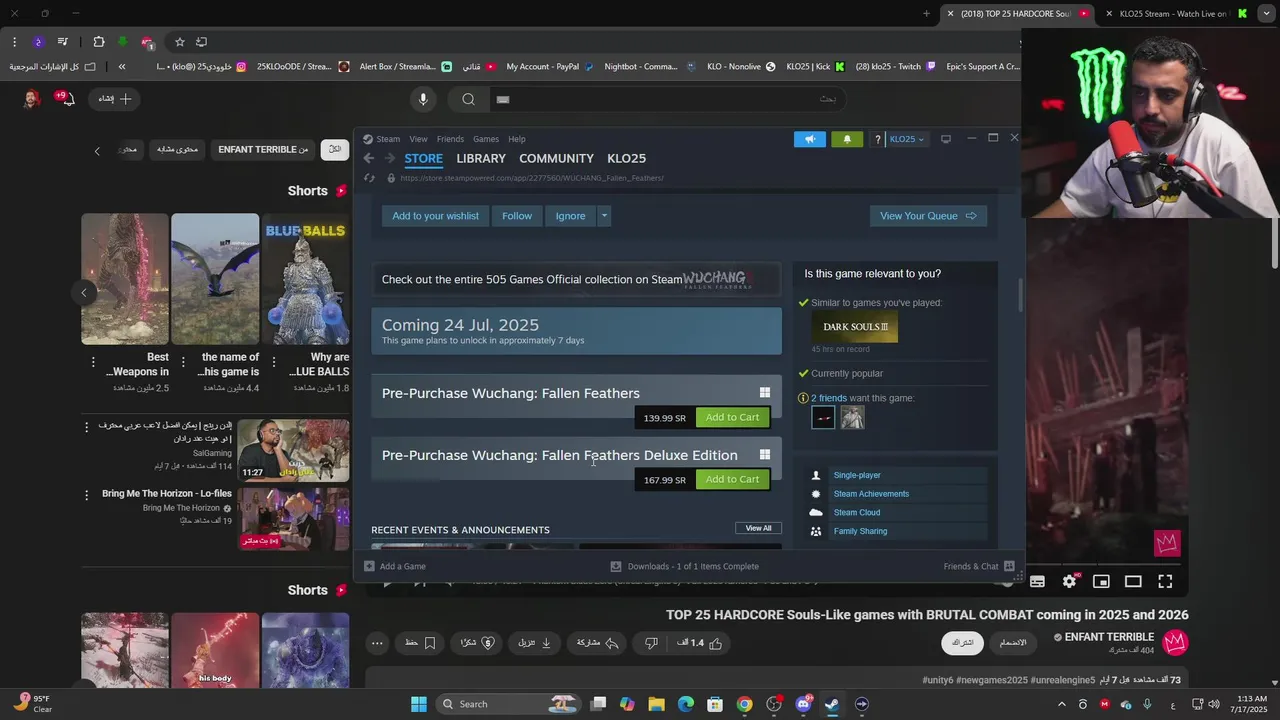Open Steam from the Windows taskbar
The height and width of the screenshot is (720, 1280).
(x=832, y=704)
